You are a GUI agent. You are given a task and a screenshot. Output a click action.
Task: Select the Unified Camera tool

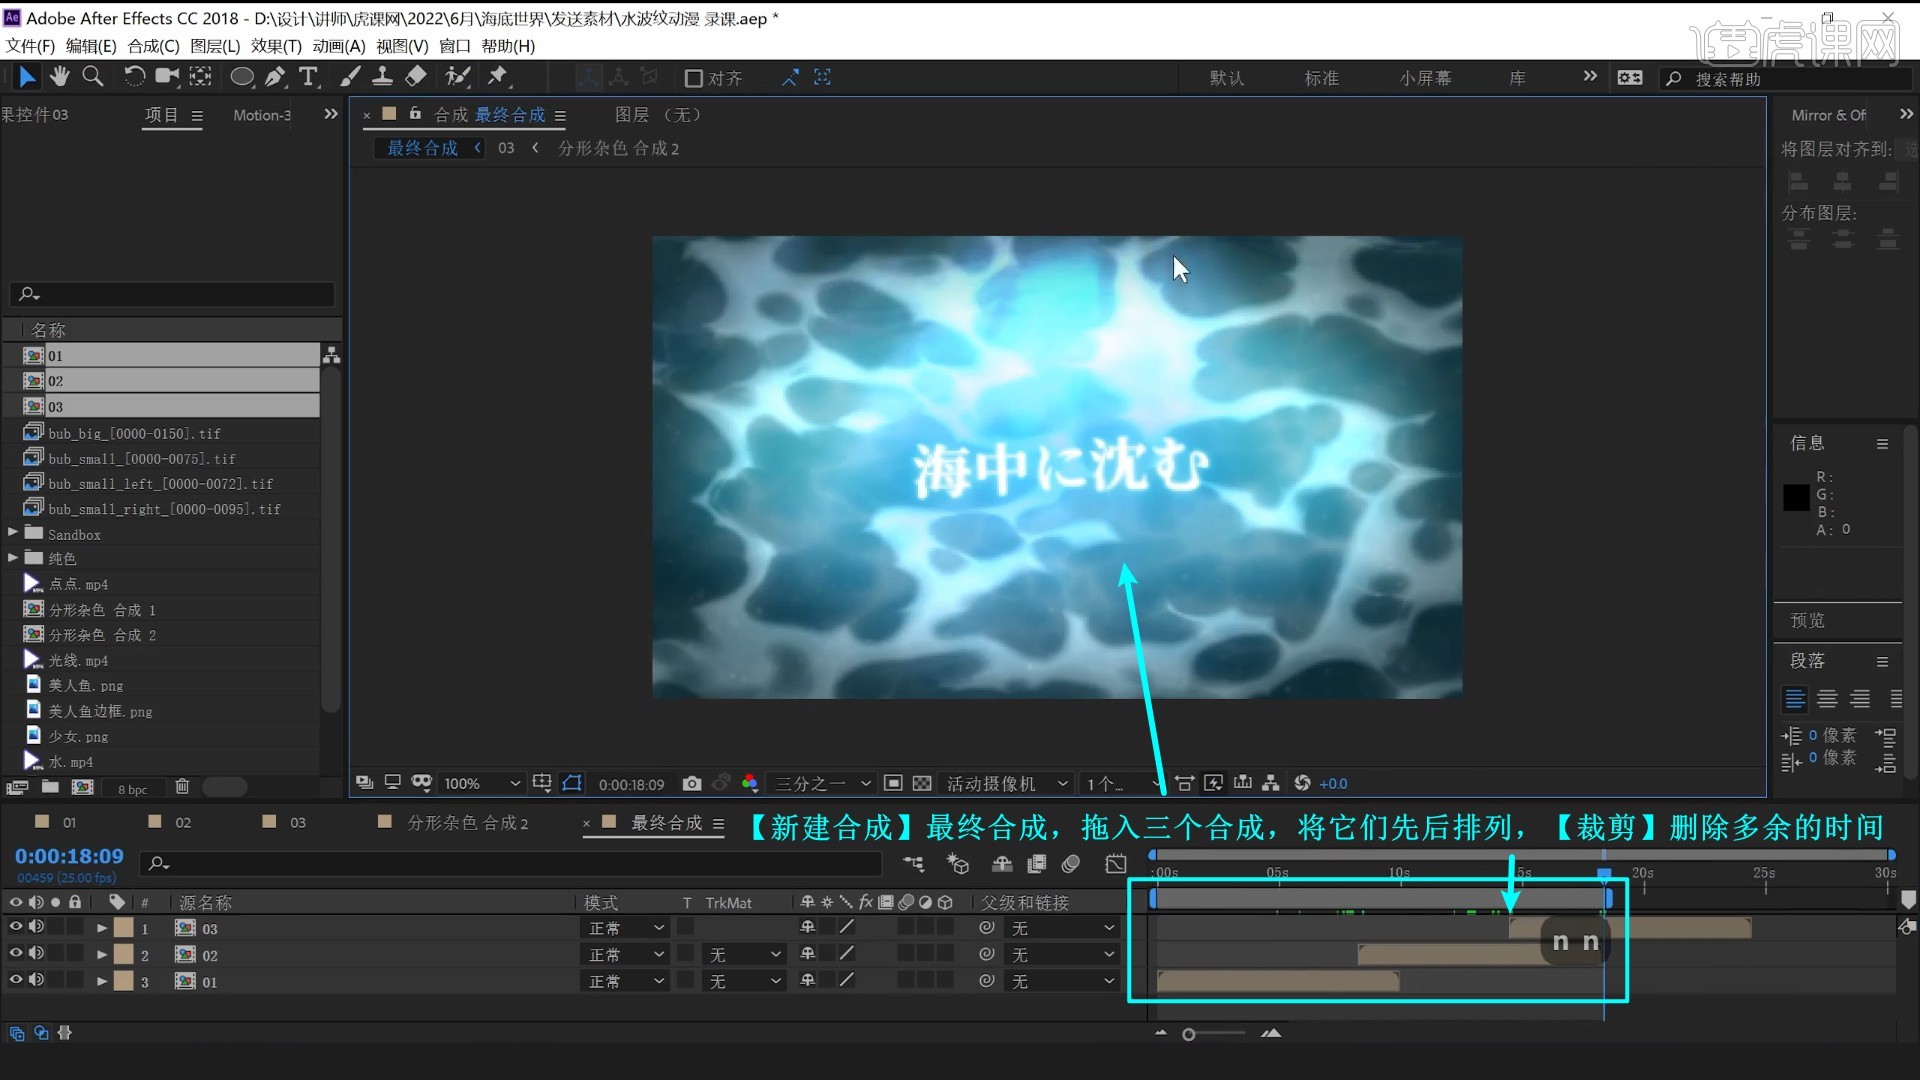[167, 77]
